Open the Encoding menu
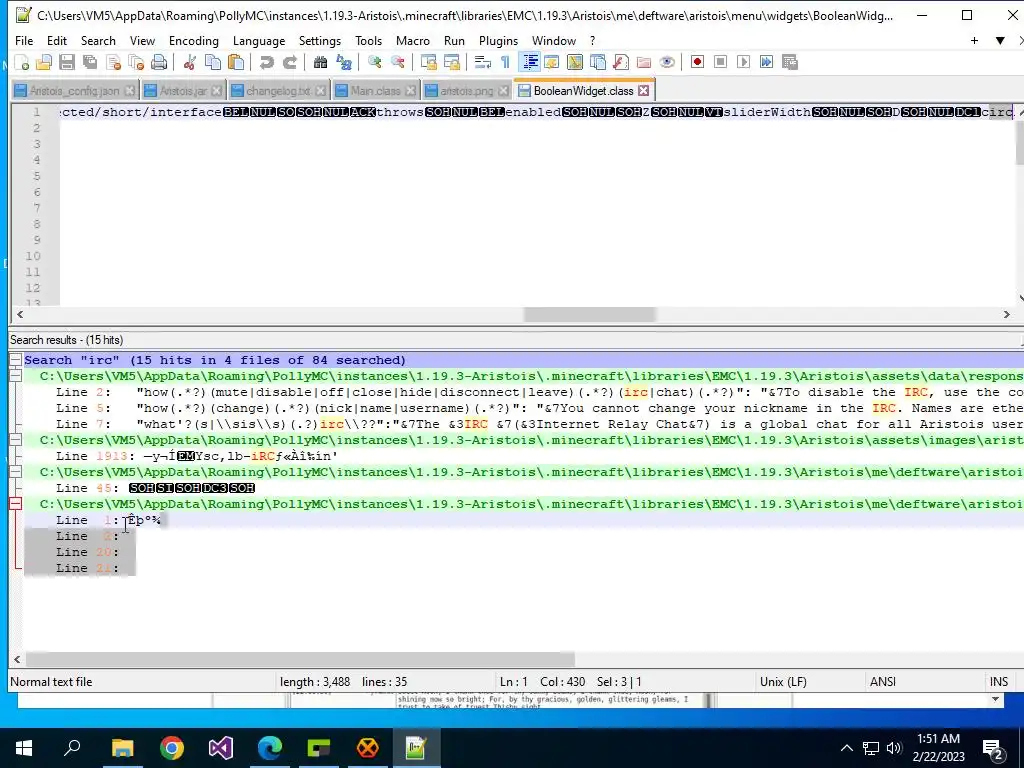Image resolution: width=1024 pixels, height=768 pixels. point(193,40)
